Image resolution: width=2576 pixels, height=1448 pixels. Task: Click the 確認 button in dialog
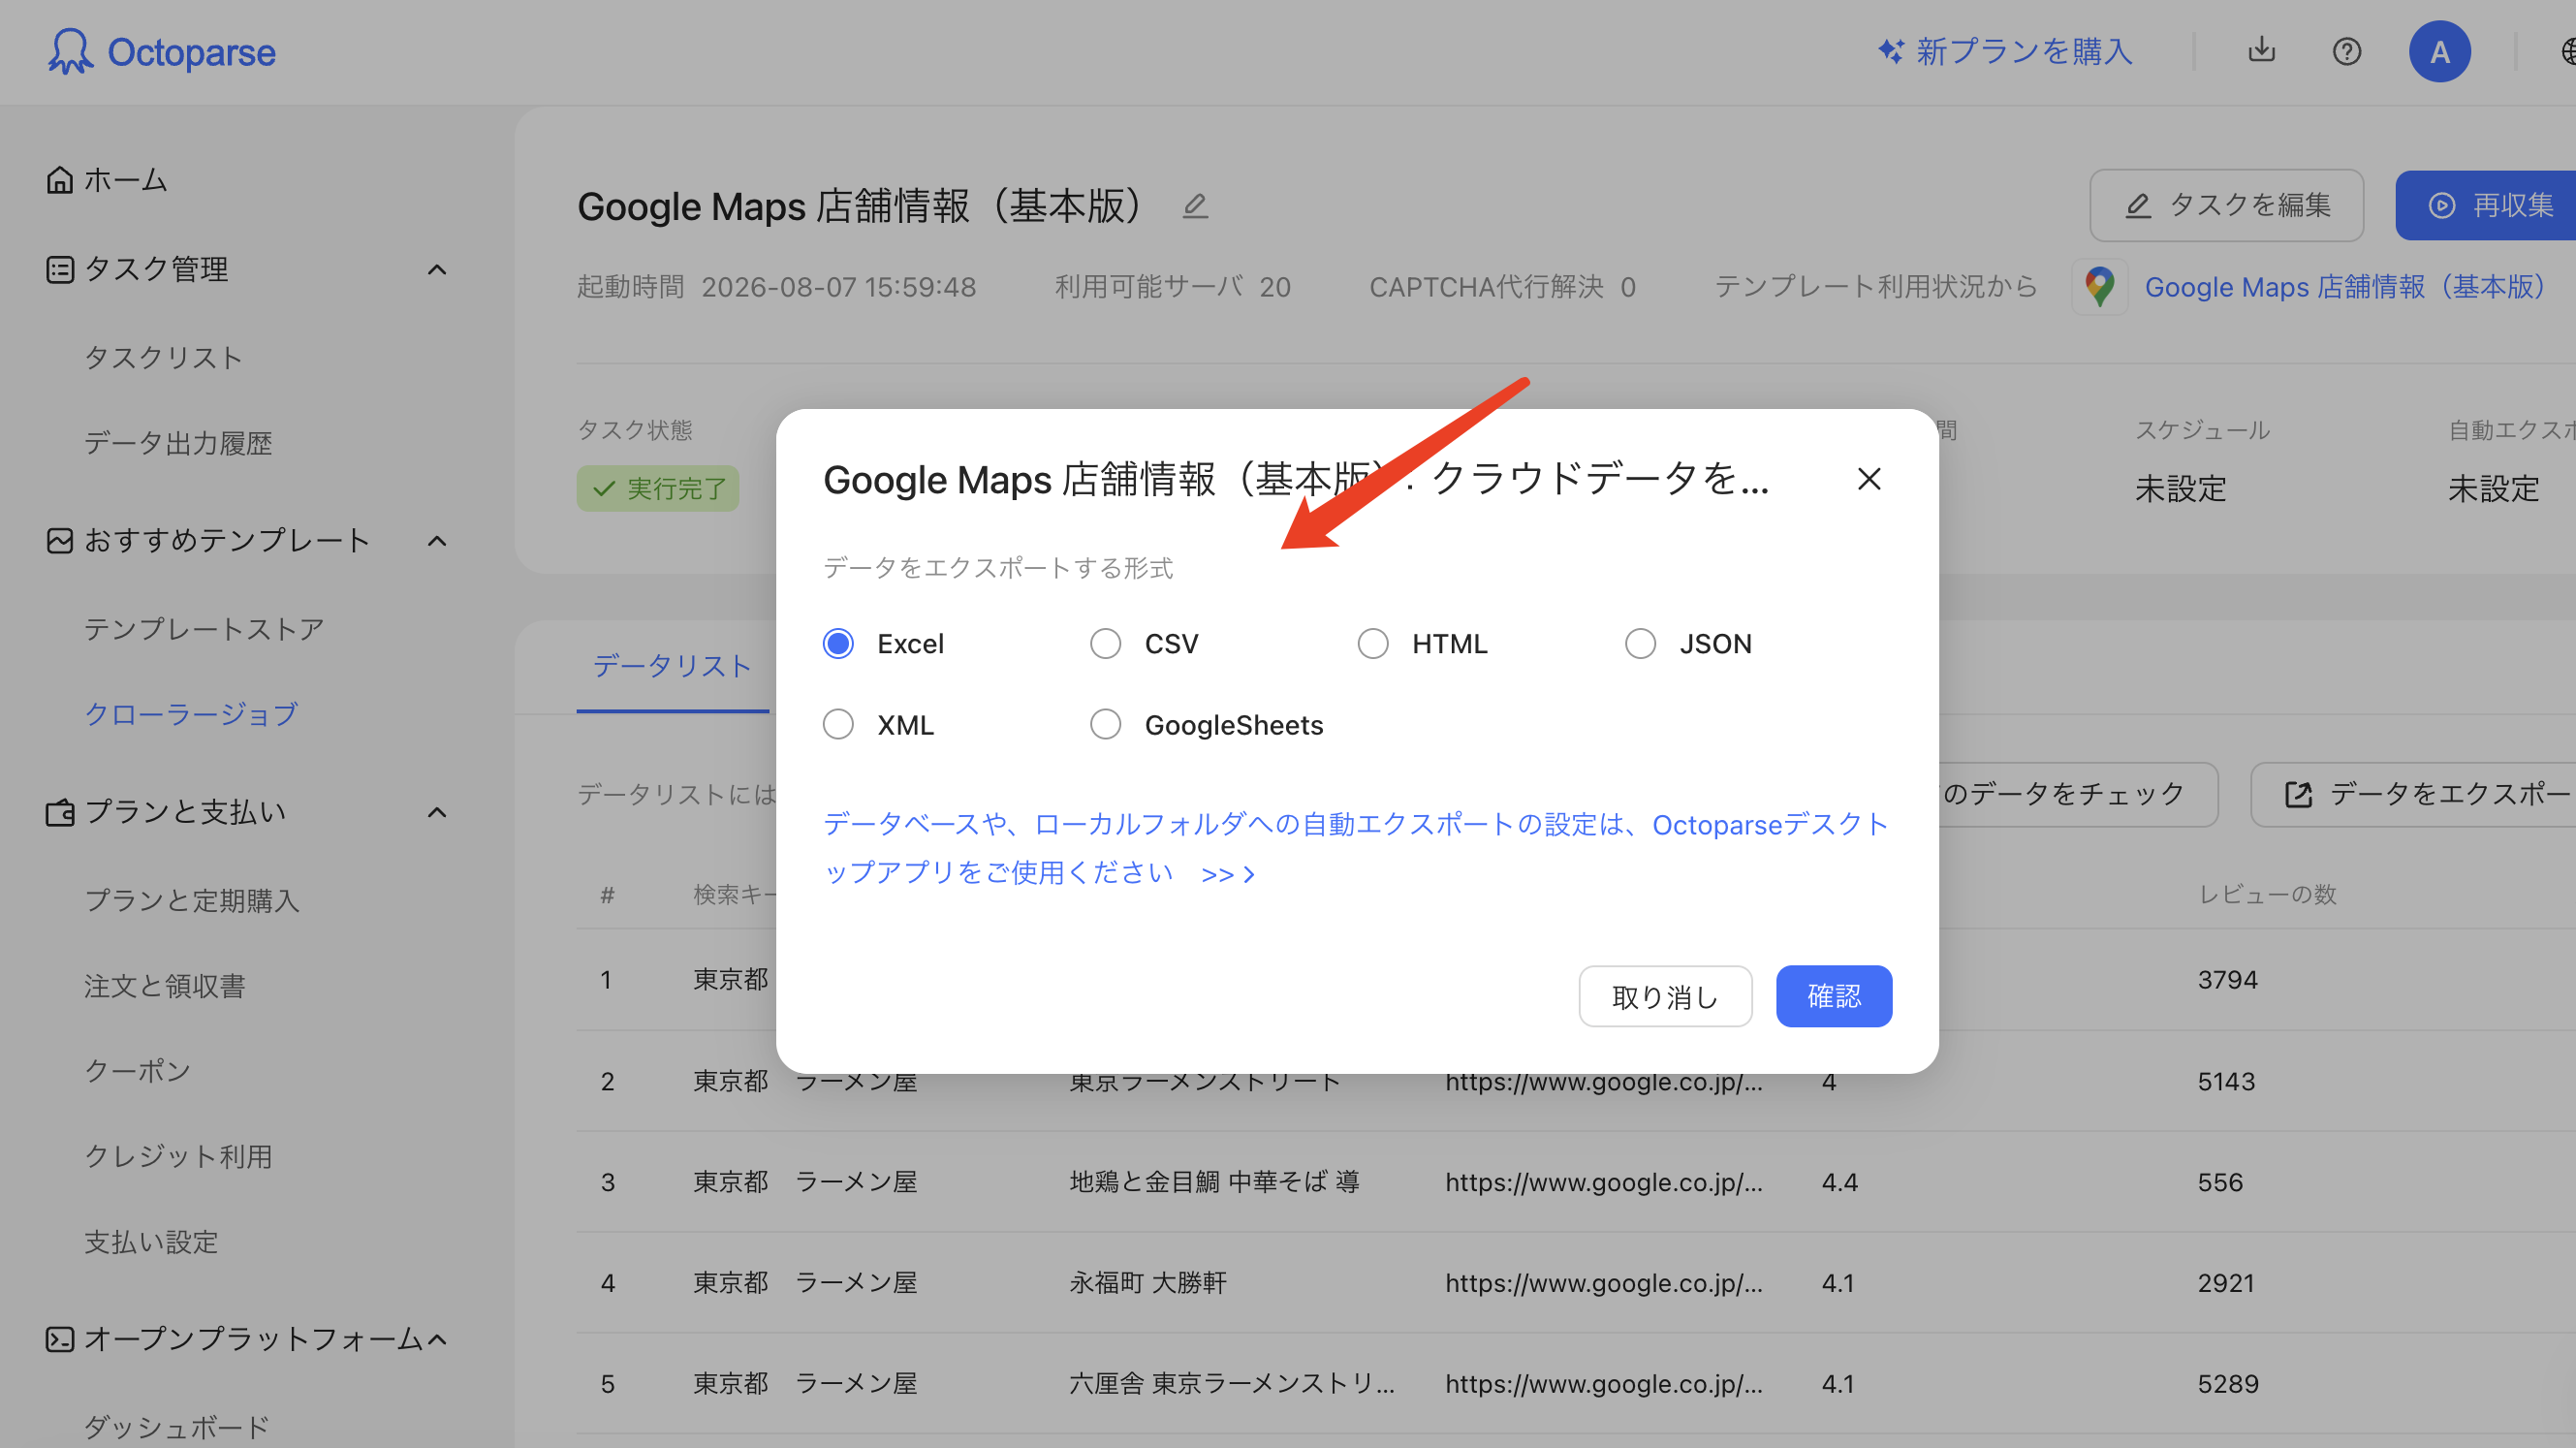[1833, 996]
